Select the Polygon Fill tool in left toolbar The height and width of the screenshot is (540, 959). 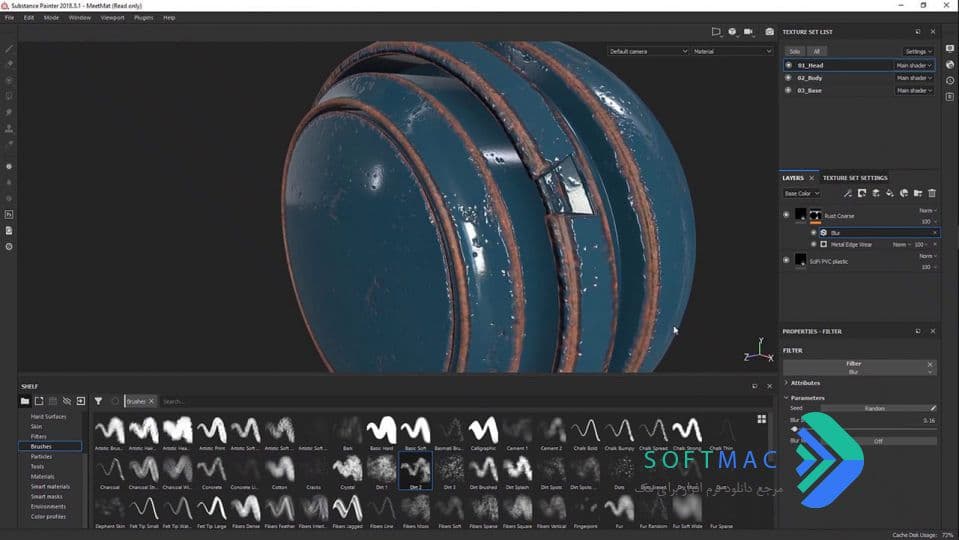click(9, 96)
